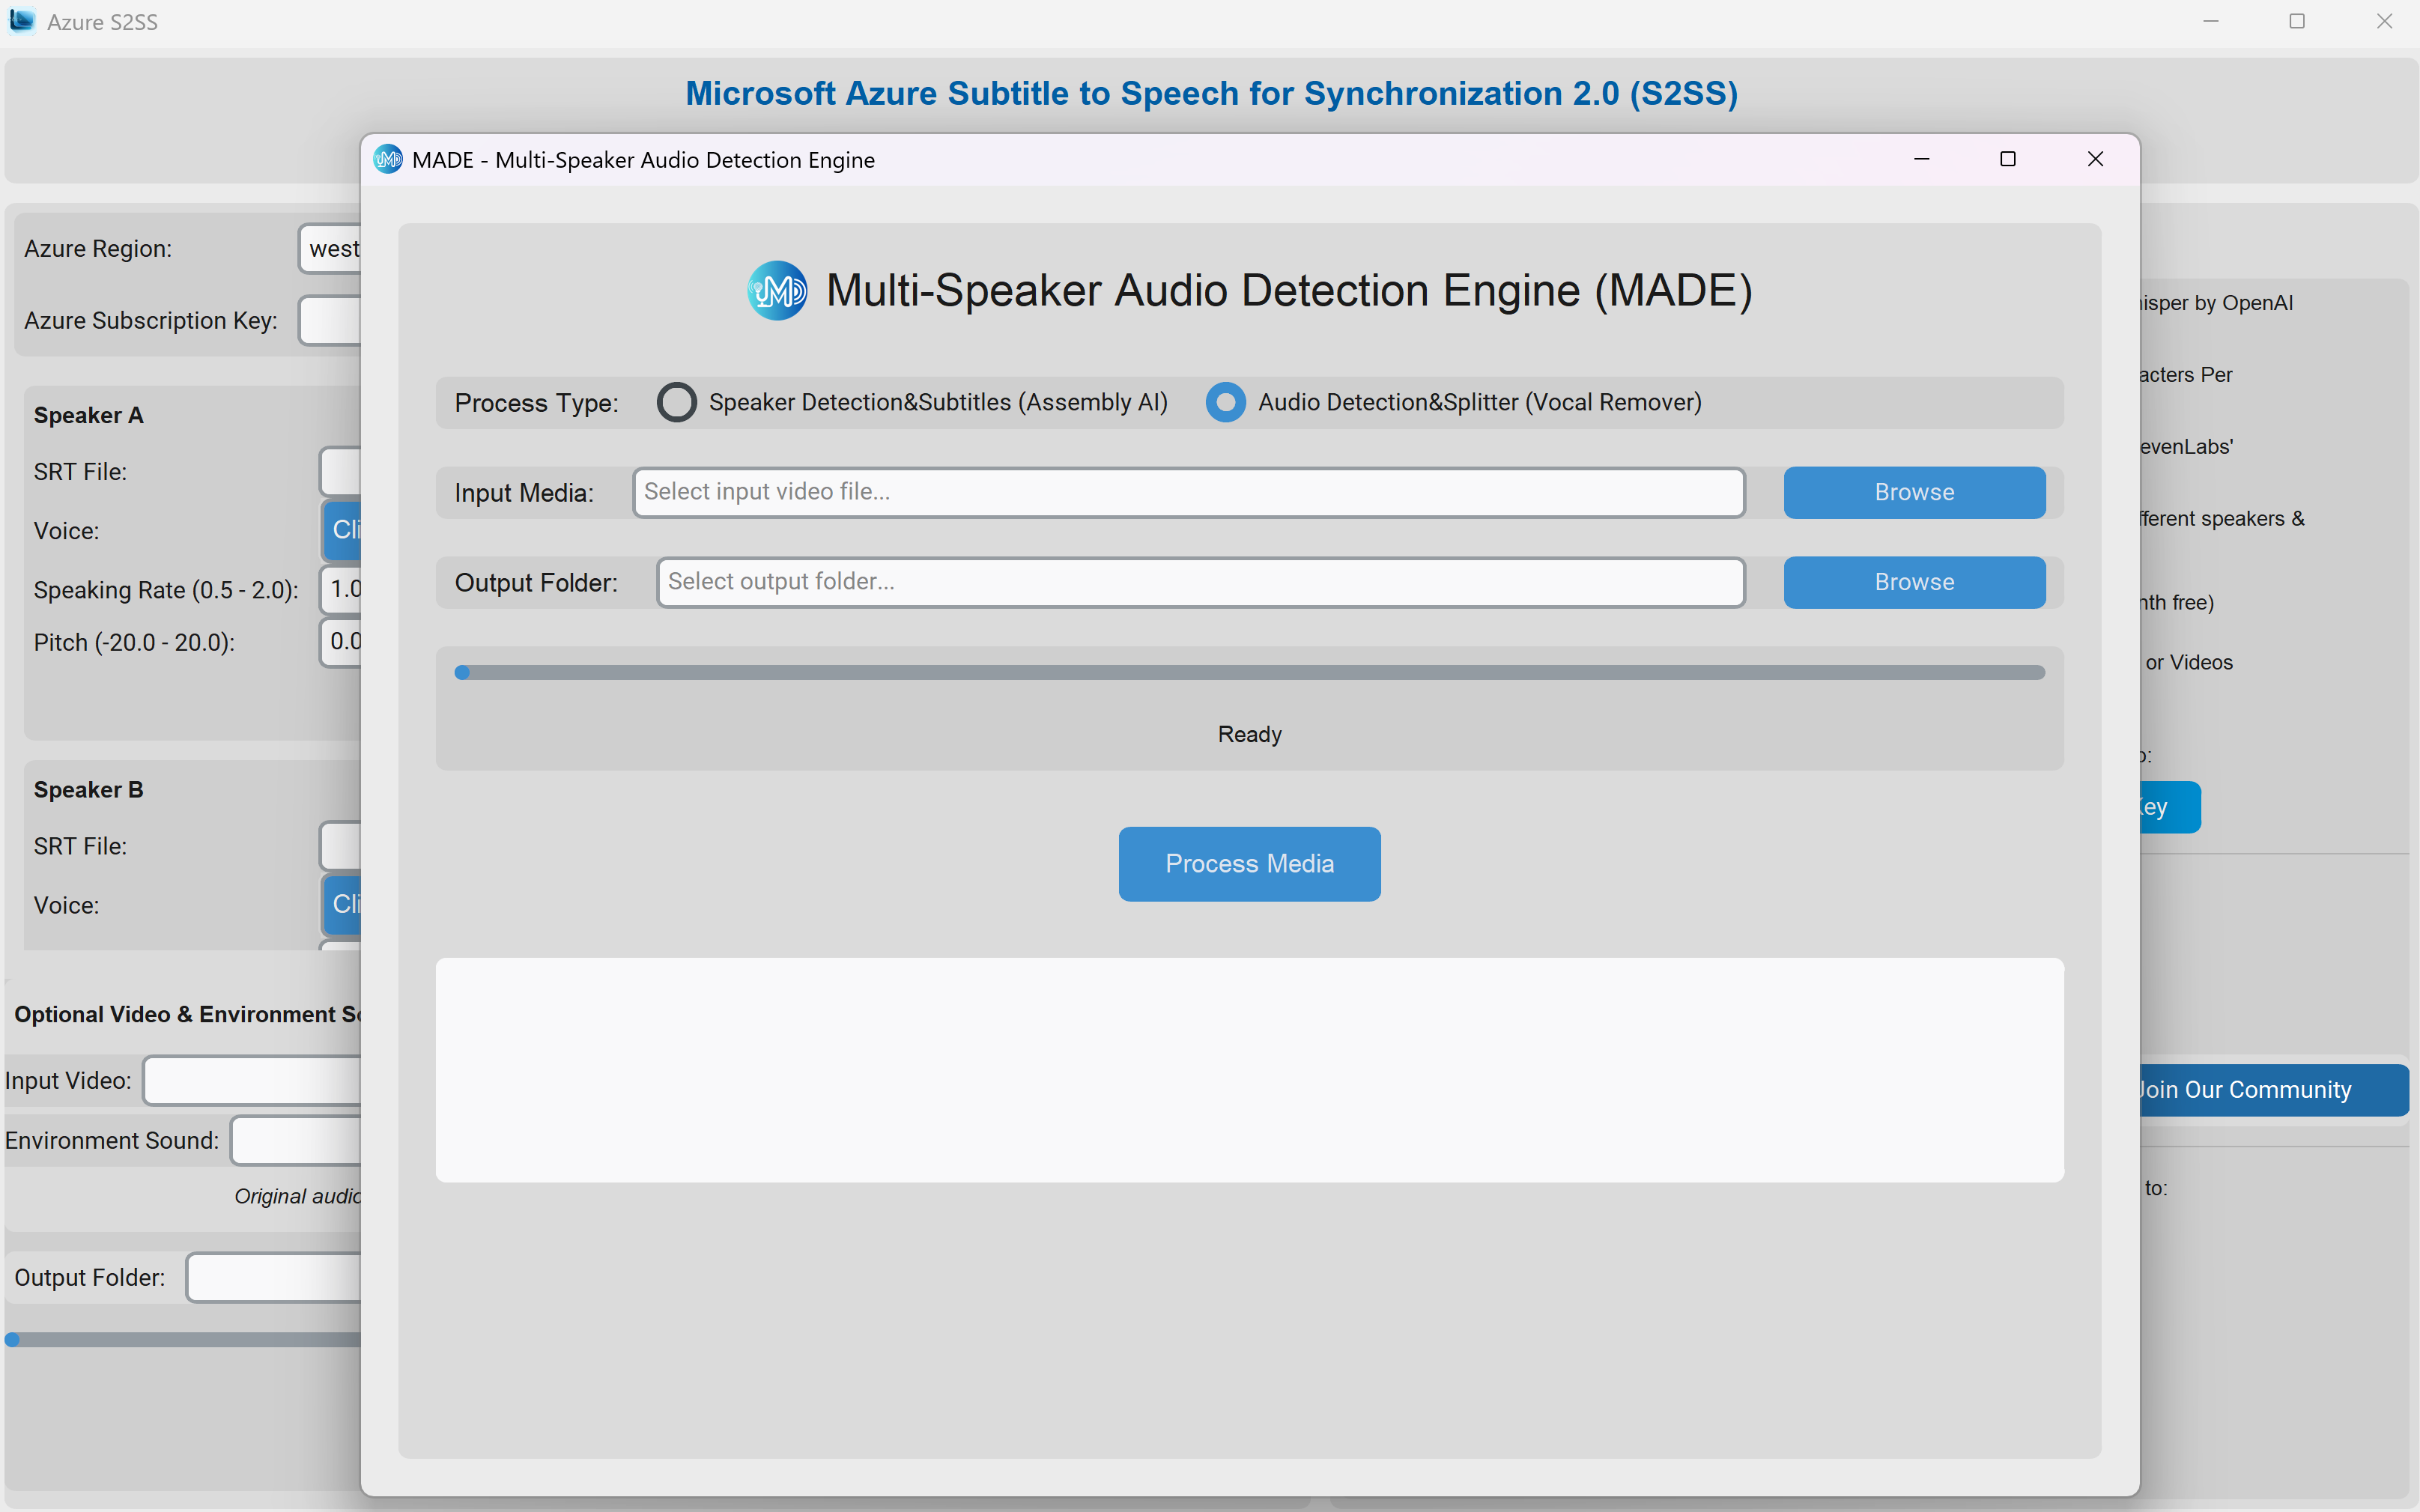The width and height of the screenshot is (2420, 1512).
Task: Click the MADE icon in dialog title bar
Action: coord(388,160)
